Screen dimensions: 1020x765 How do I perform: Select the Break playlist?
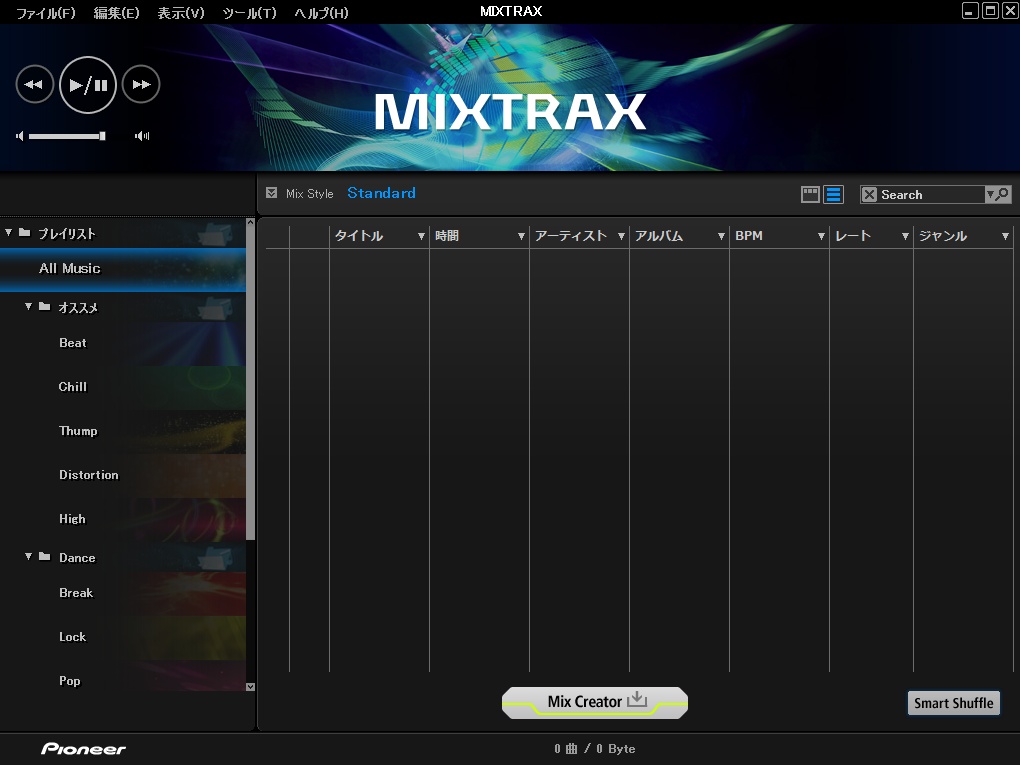point(123,593)
